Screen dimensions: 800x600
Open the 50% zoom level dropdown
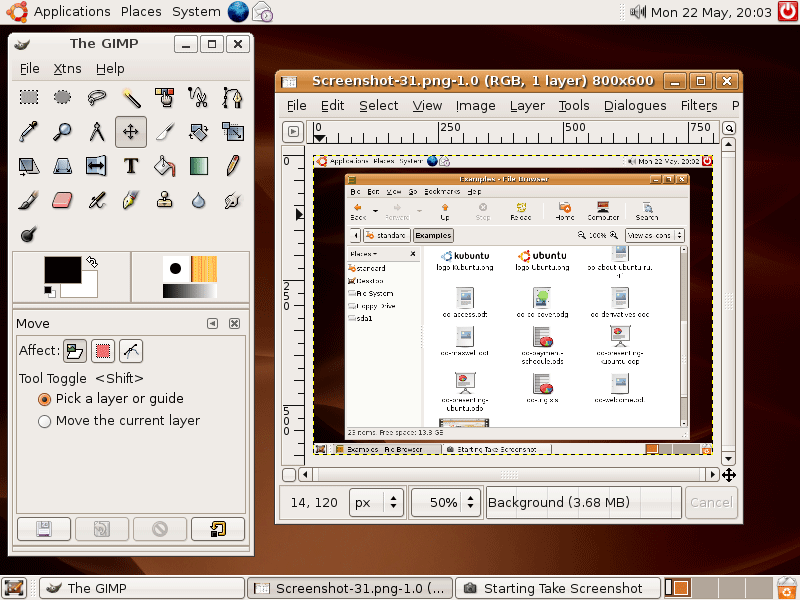(x=446, y=502)
